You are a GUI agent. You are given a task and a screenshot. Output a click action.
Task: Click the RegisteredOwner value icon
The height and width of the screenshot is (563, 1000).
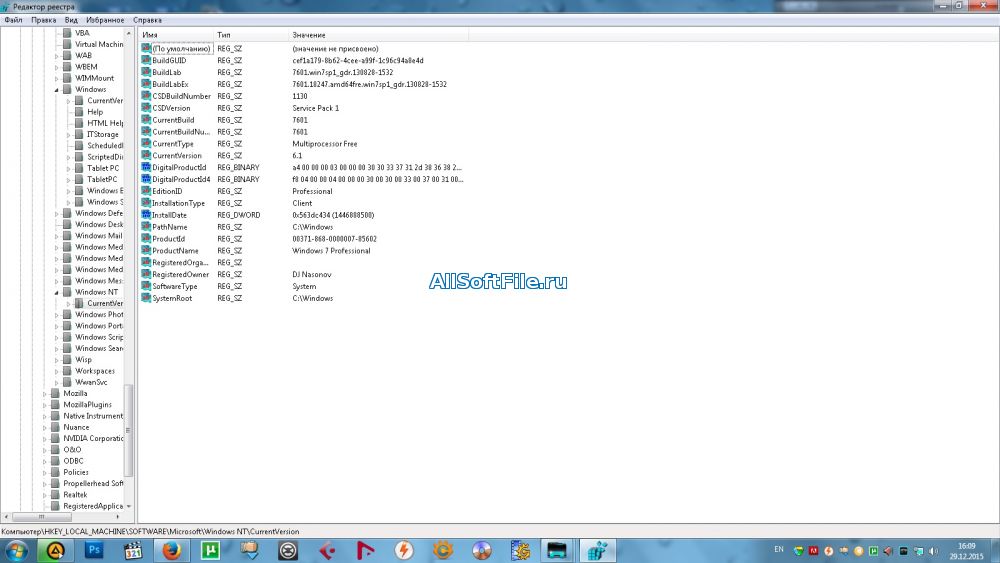pos(145,274)
